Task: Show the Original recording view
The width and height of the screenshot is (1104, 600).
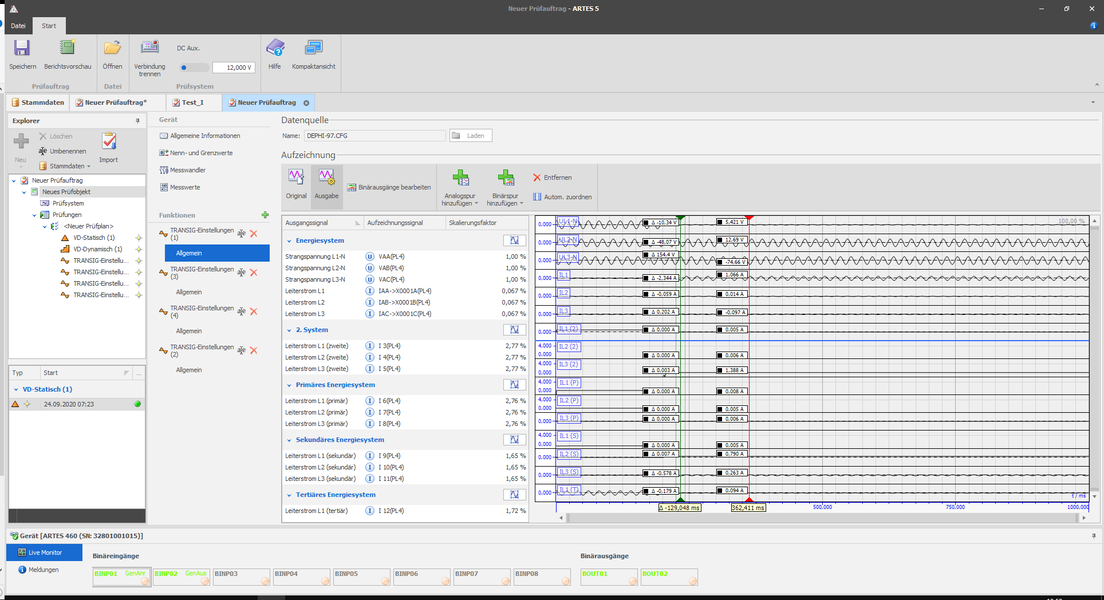Action: [296, 186]
